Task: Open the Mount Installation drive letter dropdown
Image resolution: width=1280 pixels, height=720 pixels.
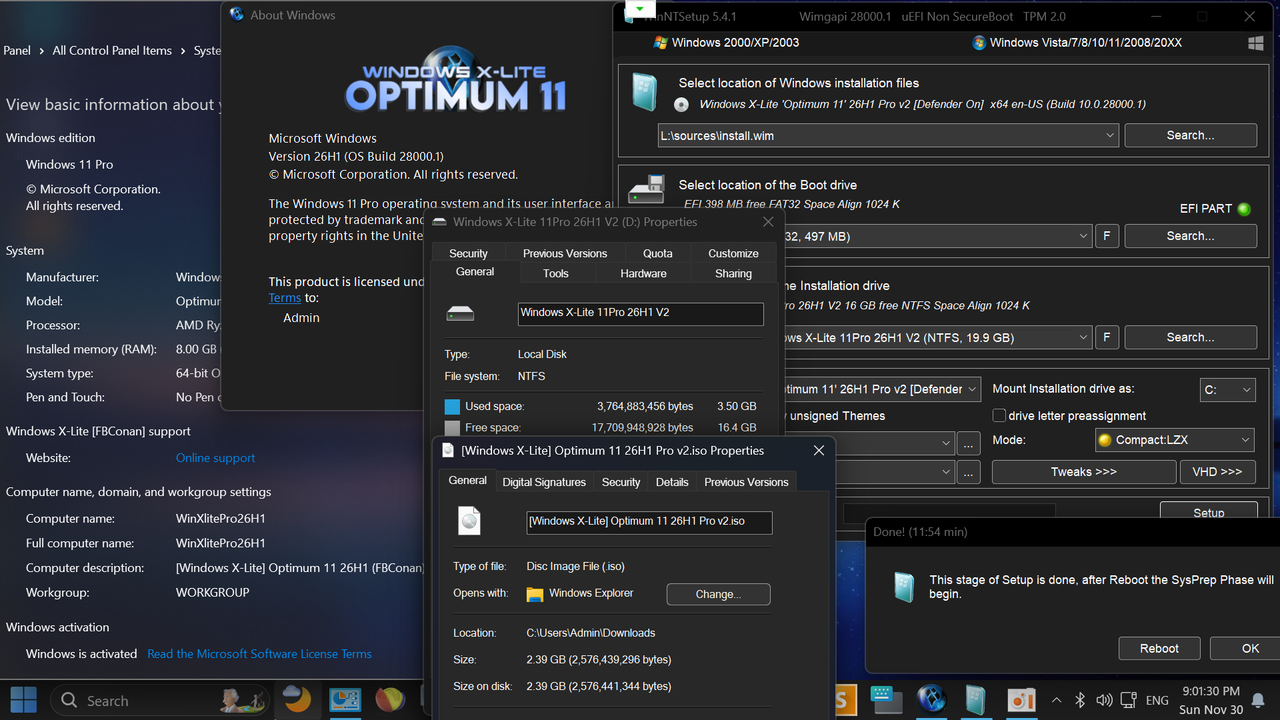Action: (x=1227, y=390)
